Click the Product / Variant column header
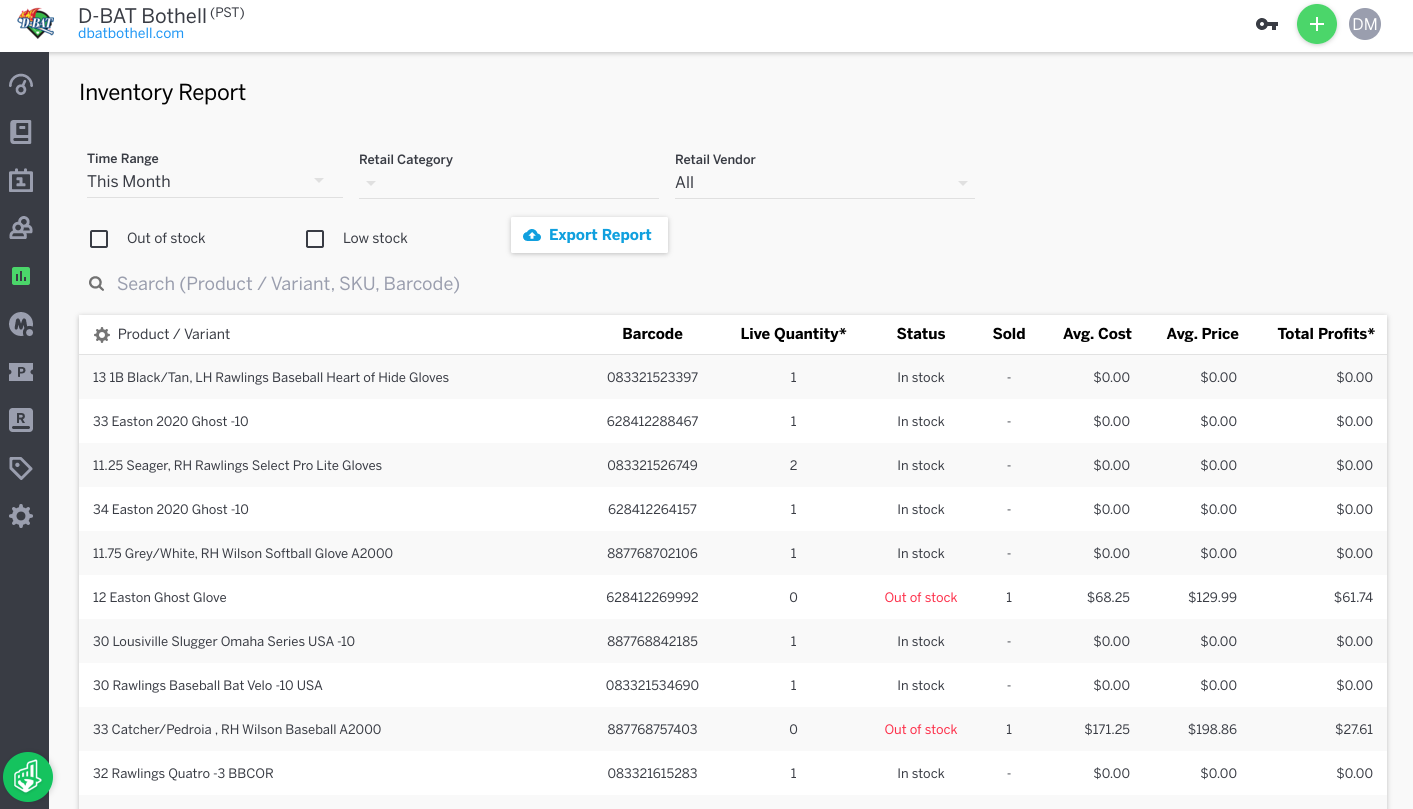Viewport: 1413px width, 809px height. 174,334
